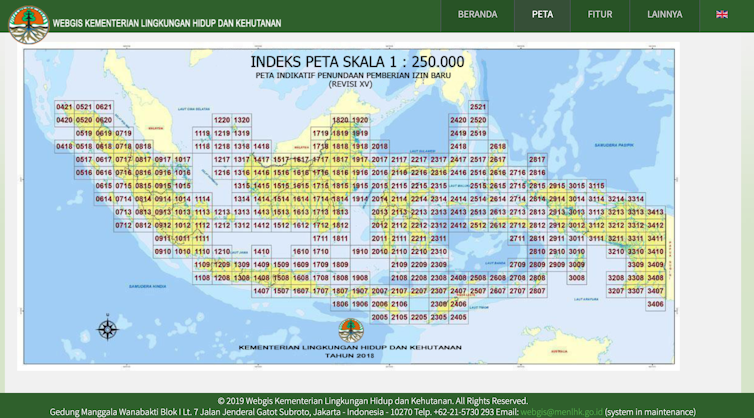
Task: Select map sheet 3008
Action: 577,278
